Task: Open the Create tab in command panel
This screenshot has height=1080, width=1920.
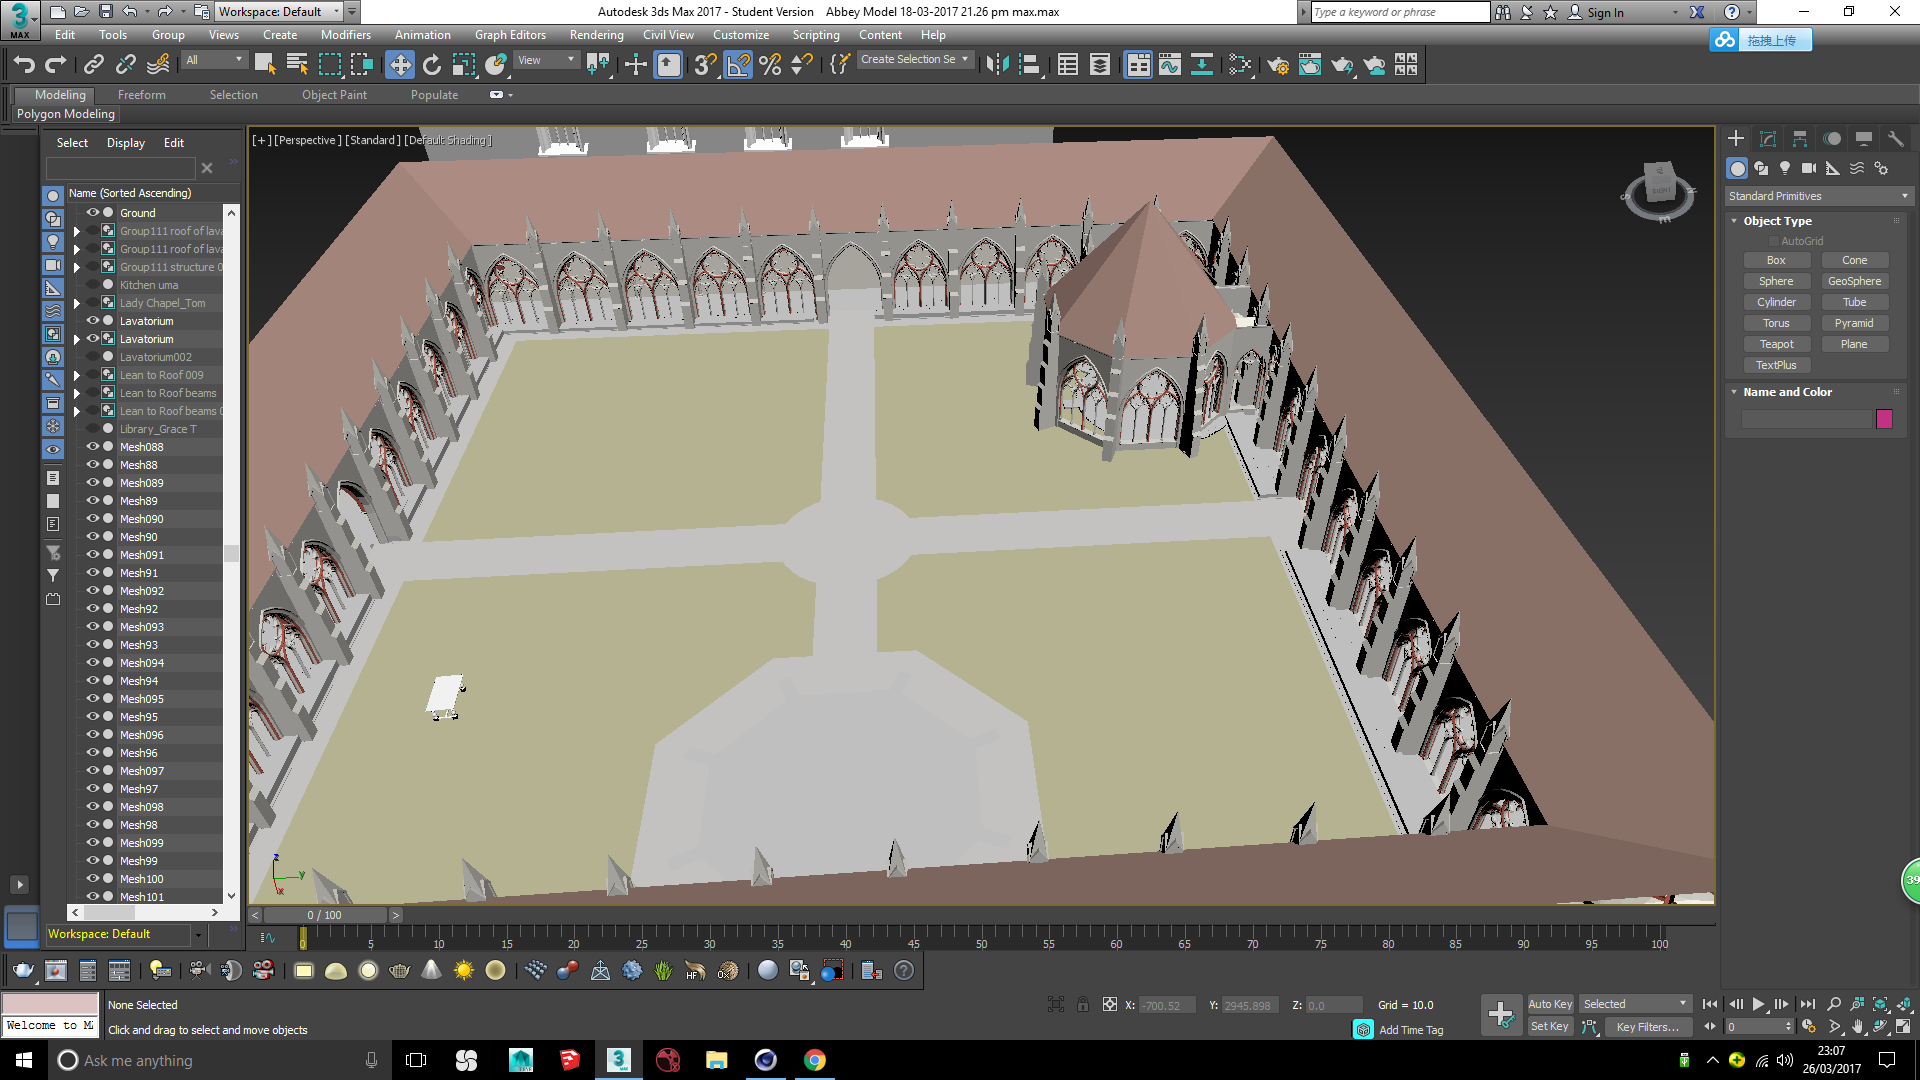Action: 1736,139
